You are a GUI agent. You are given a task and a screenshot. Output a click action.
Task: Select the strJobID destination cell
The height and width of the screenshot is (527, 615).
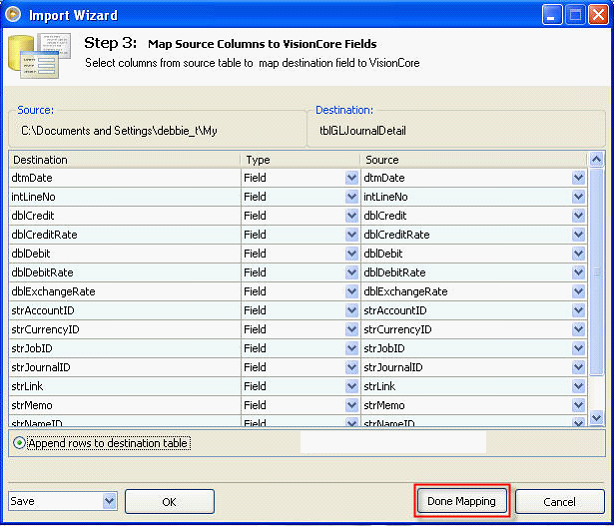[x=125, y=349]
